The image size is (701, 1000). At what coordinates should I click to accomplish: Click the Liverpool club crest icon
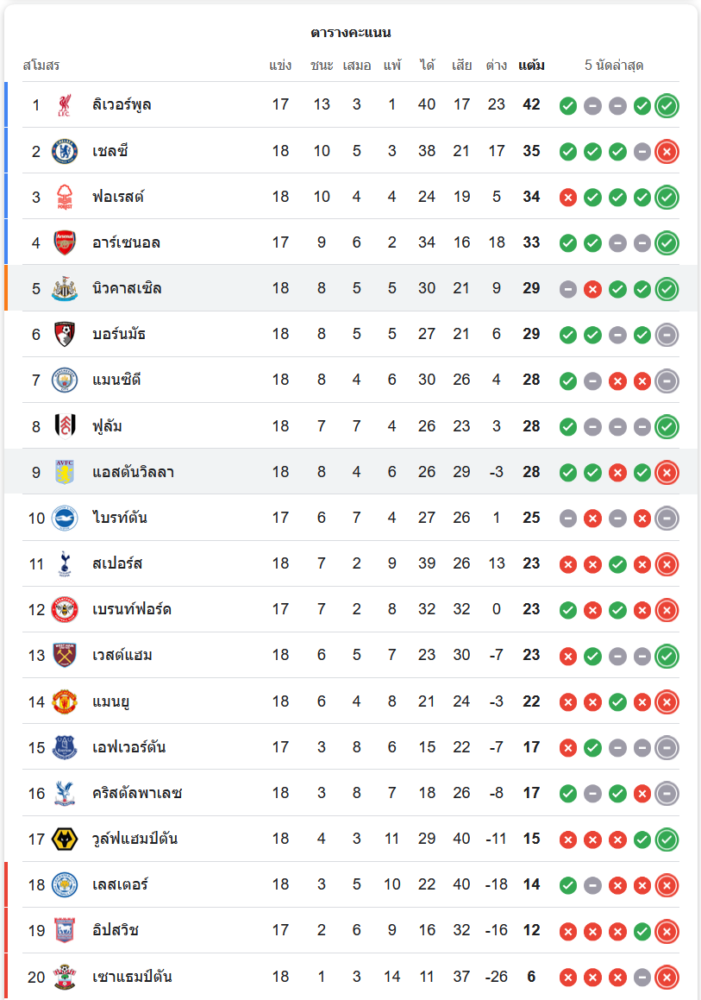65,105
